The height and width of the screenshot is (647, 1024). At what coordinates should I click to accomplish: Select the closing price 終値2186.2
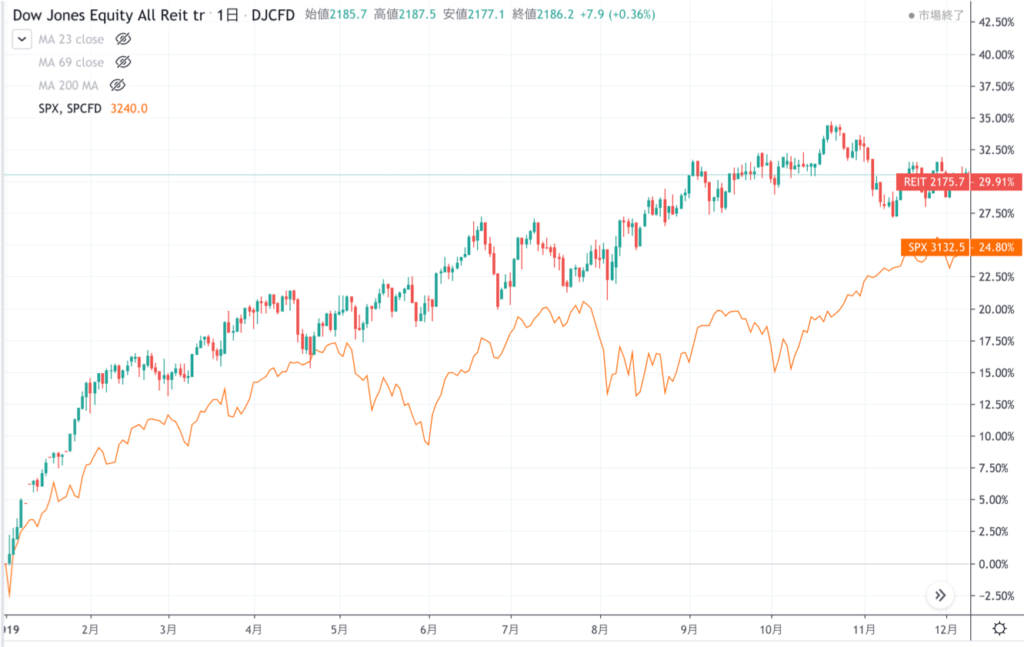543,14
